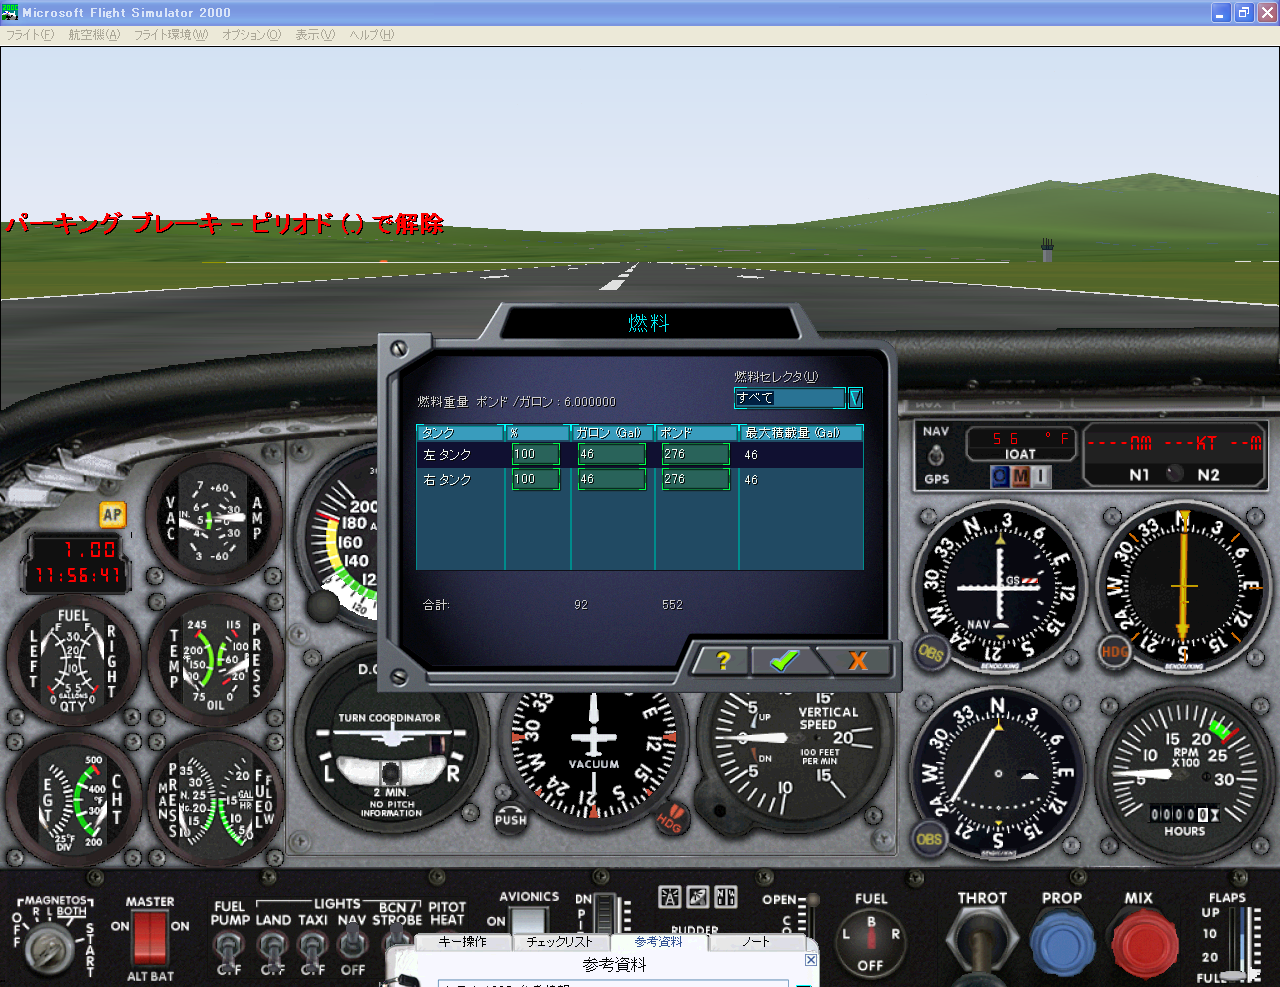Switch to the チェックリスト kneeboard tab

point(560,942)
